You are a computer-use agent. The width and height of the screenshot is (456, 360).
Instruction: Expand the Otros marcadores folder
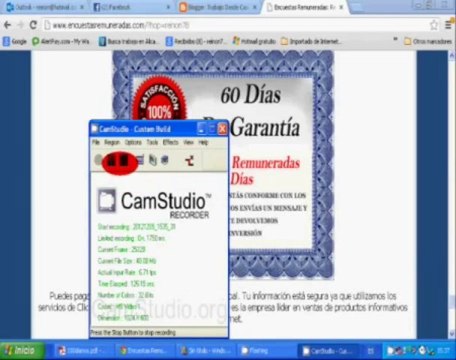click(428, 41)
